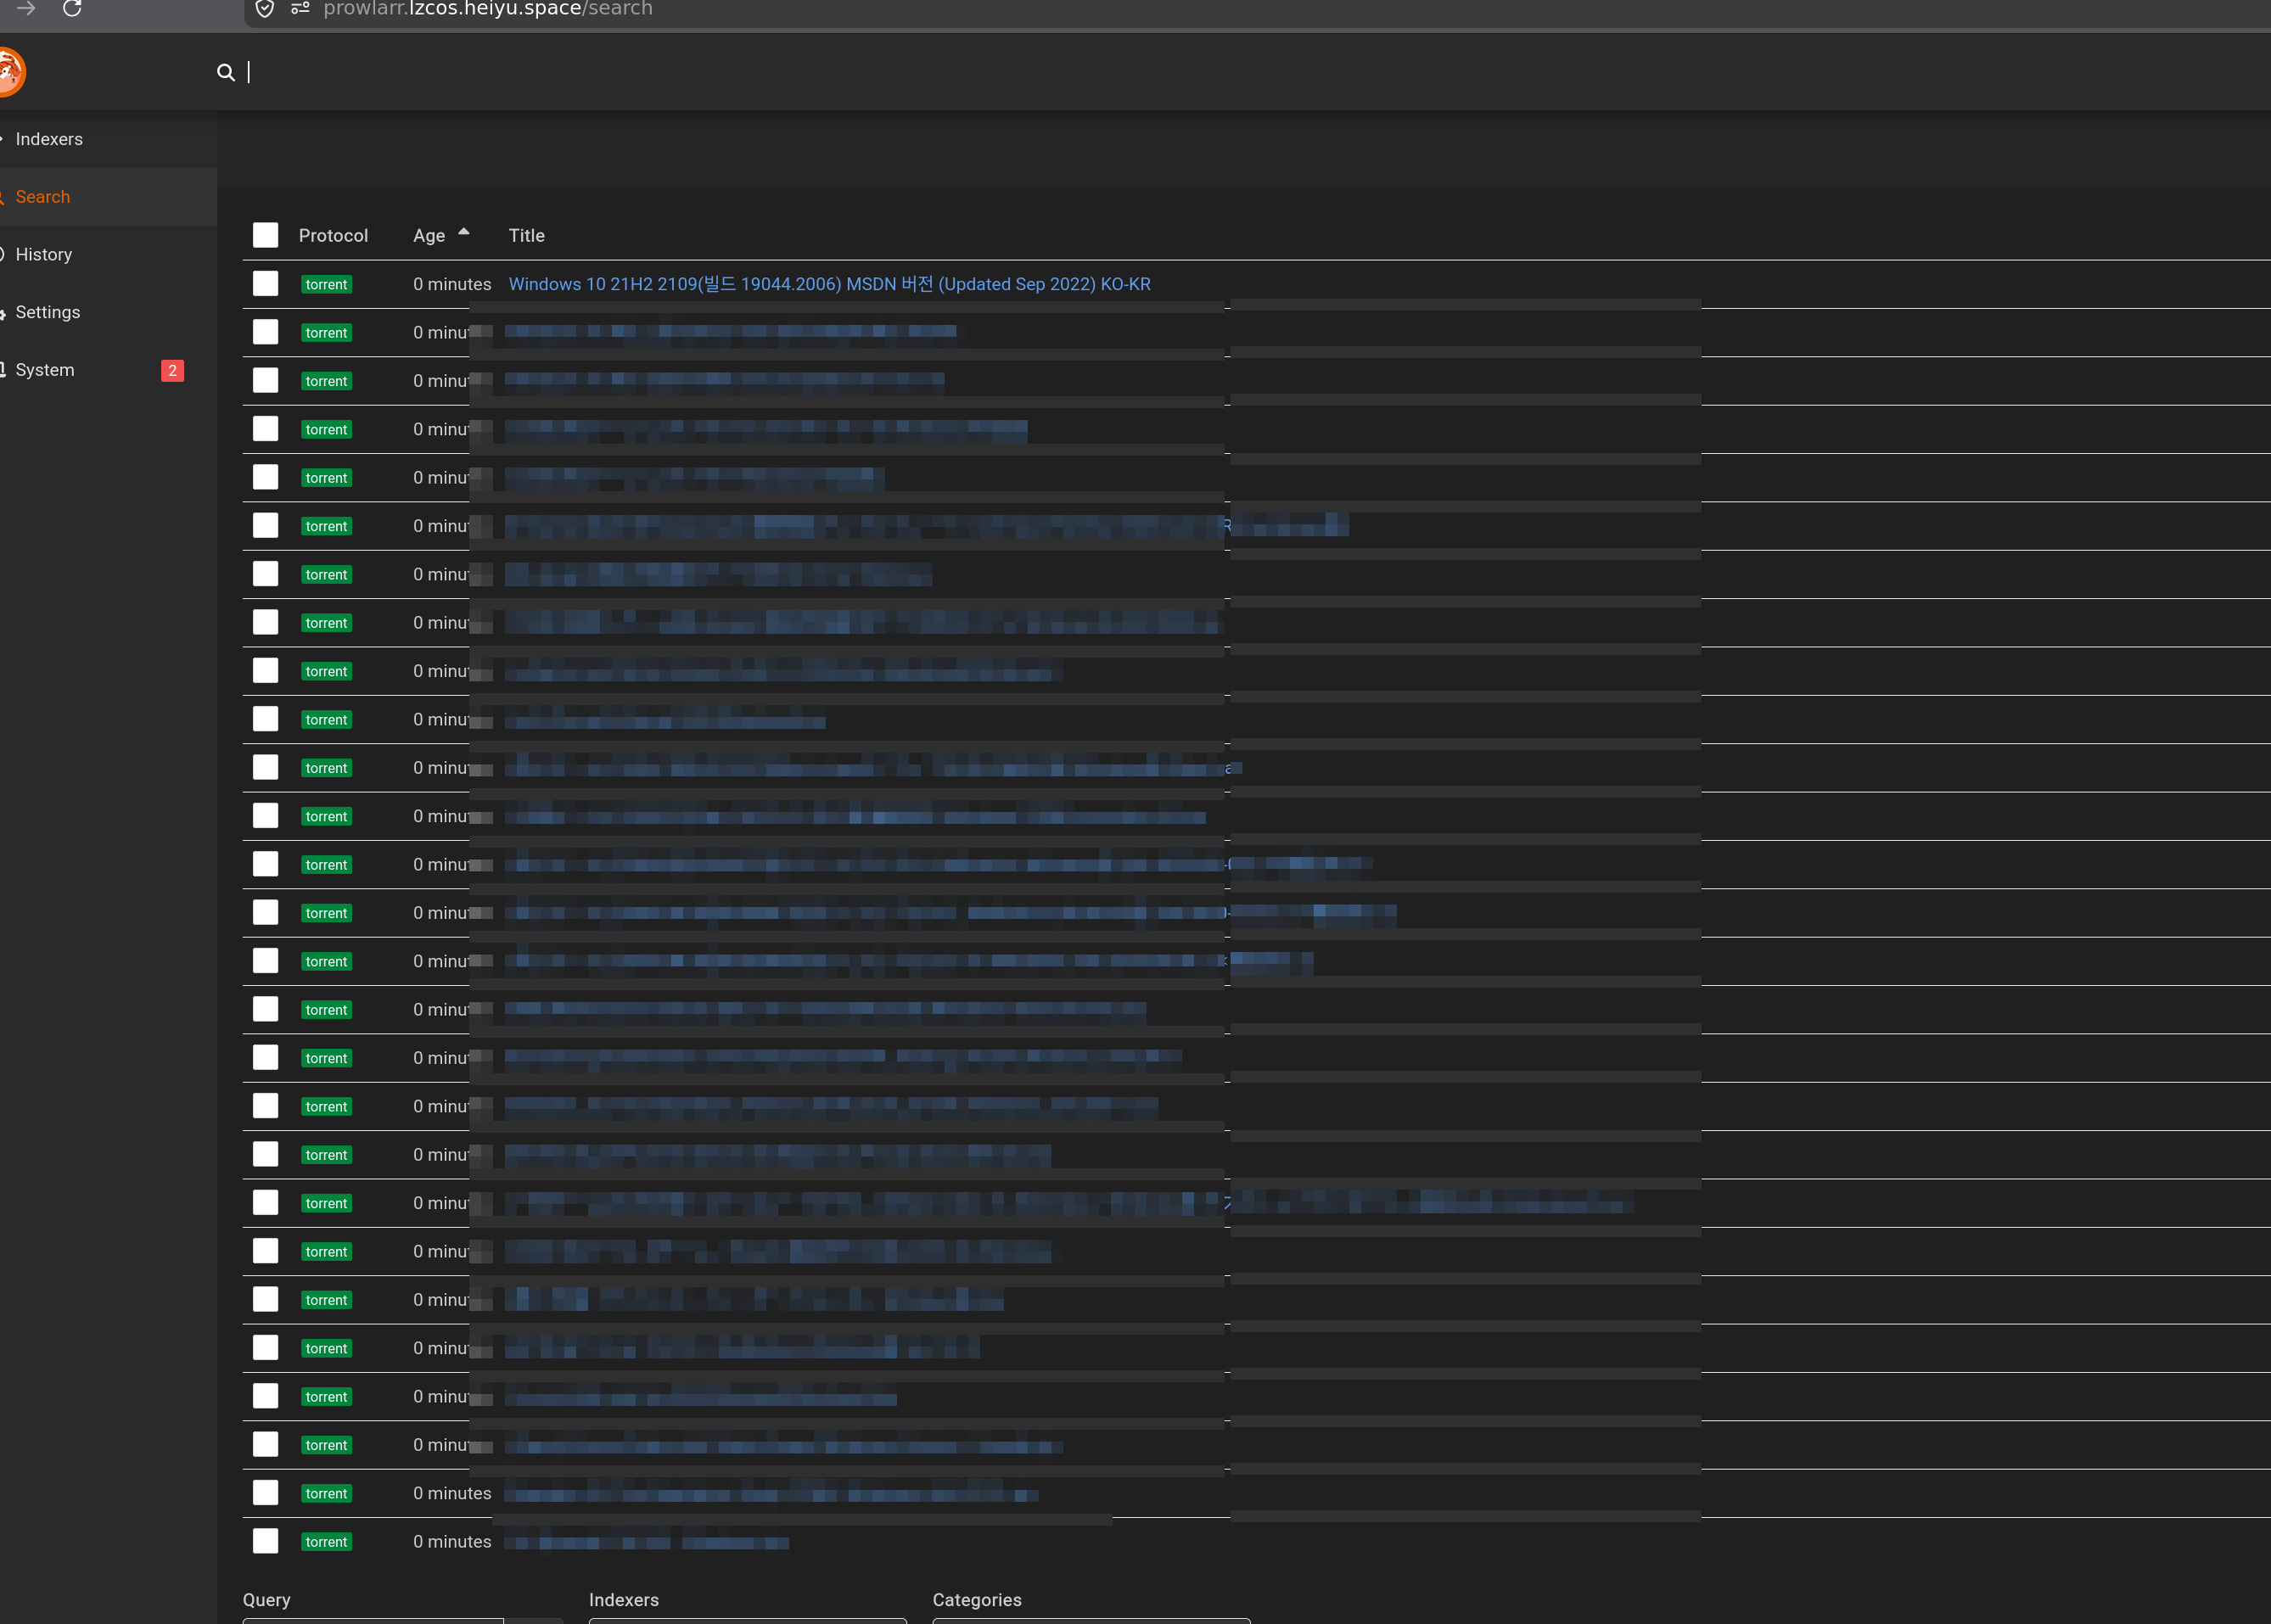Open the Windows 10 21H2 MSDN title link

829,284
